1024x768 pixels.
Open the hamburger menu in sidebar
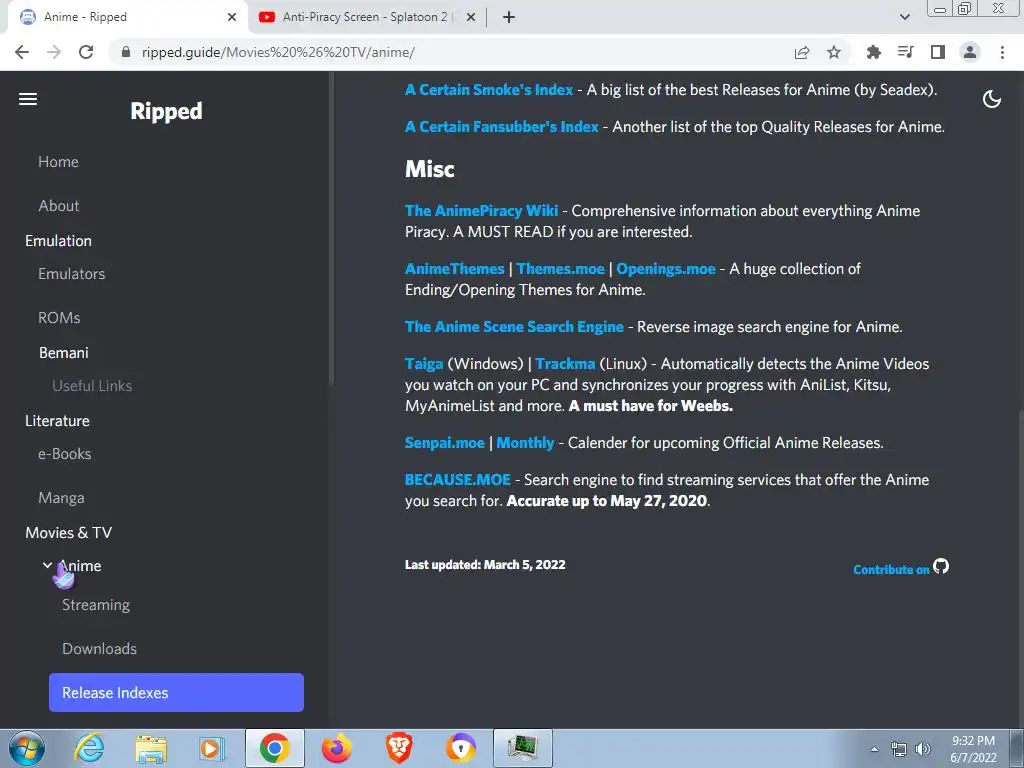pos(27,99)
